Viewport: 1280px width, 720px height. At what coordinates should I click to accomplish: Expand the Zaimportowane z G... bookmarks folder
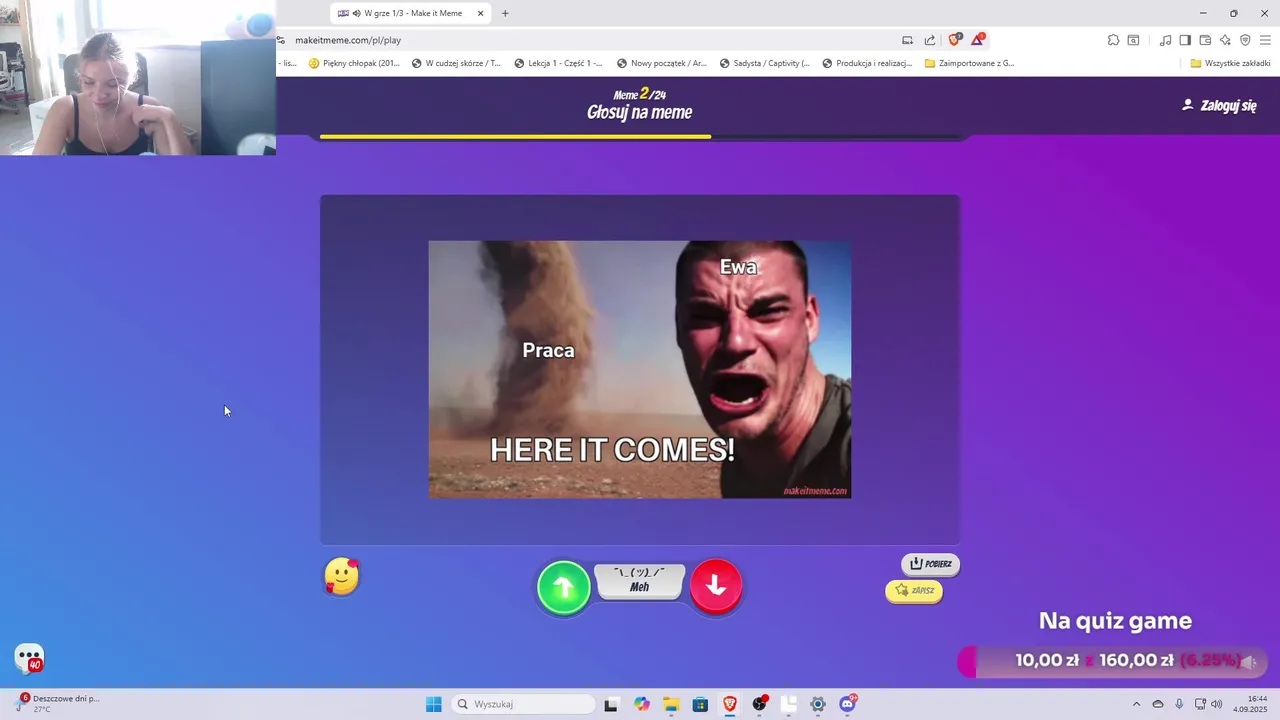click(969, 63)
